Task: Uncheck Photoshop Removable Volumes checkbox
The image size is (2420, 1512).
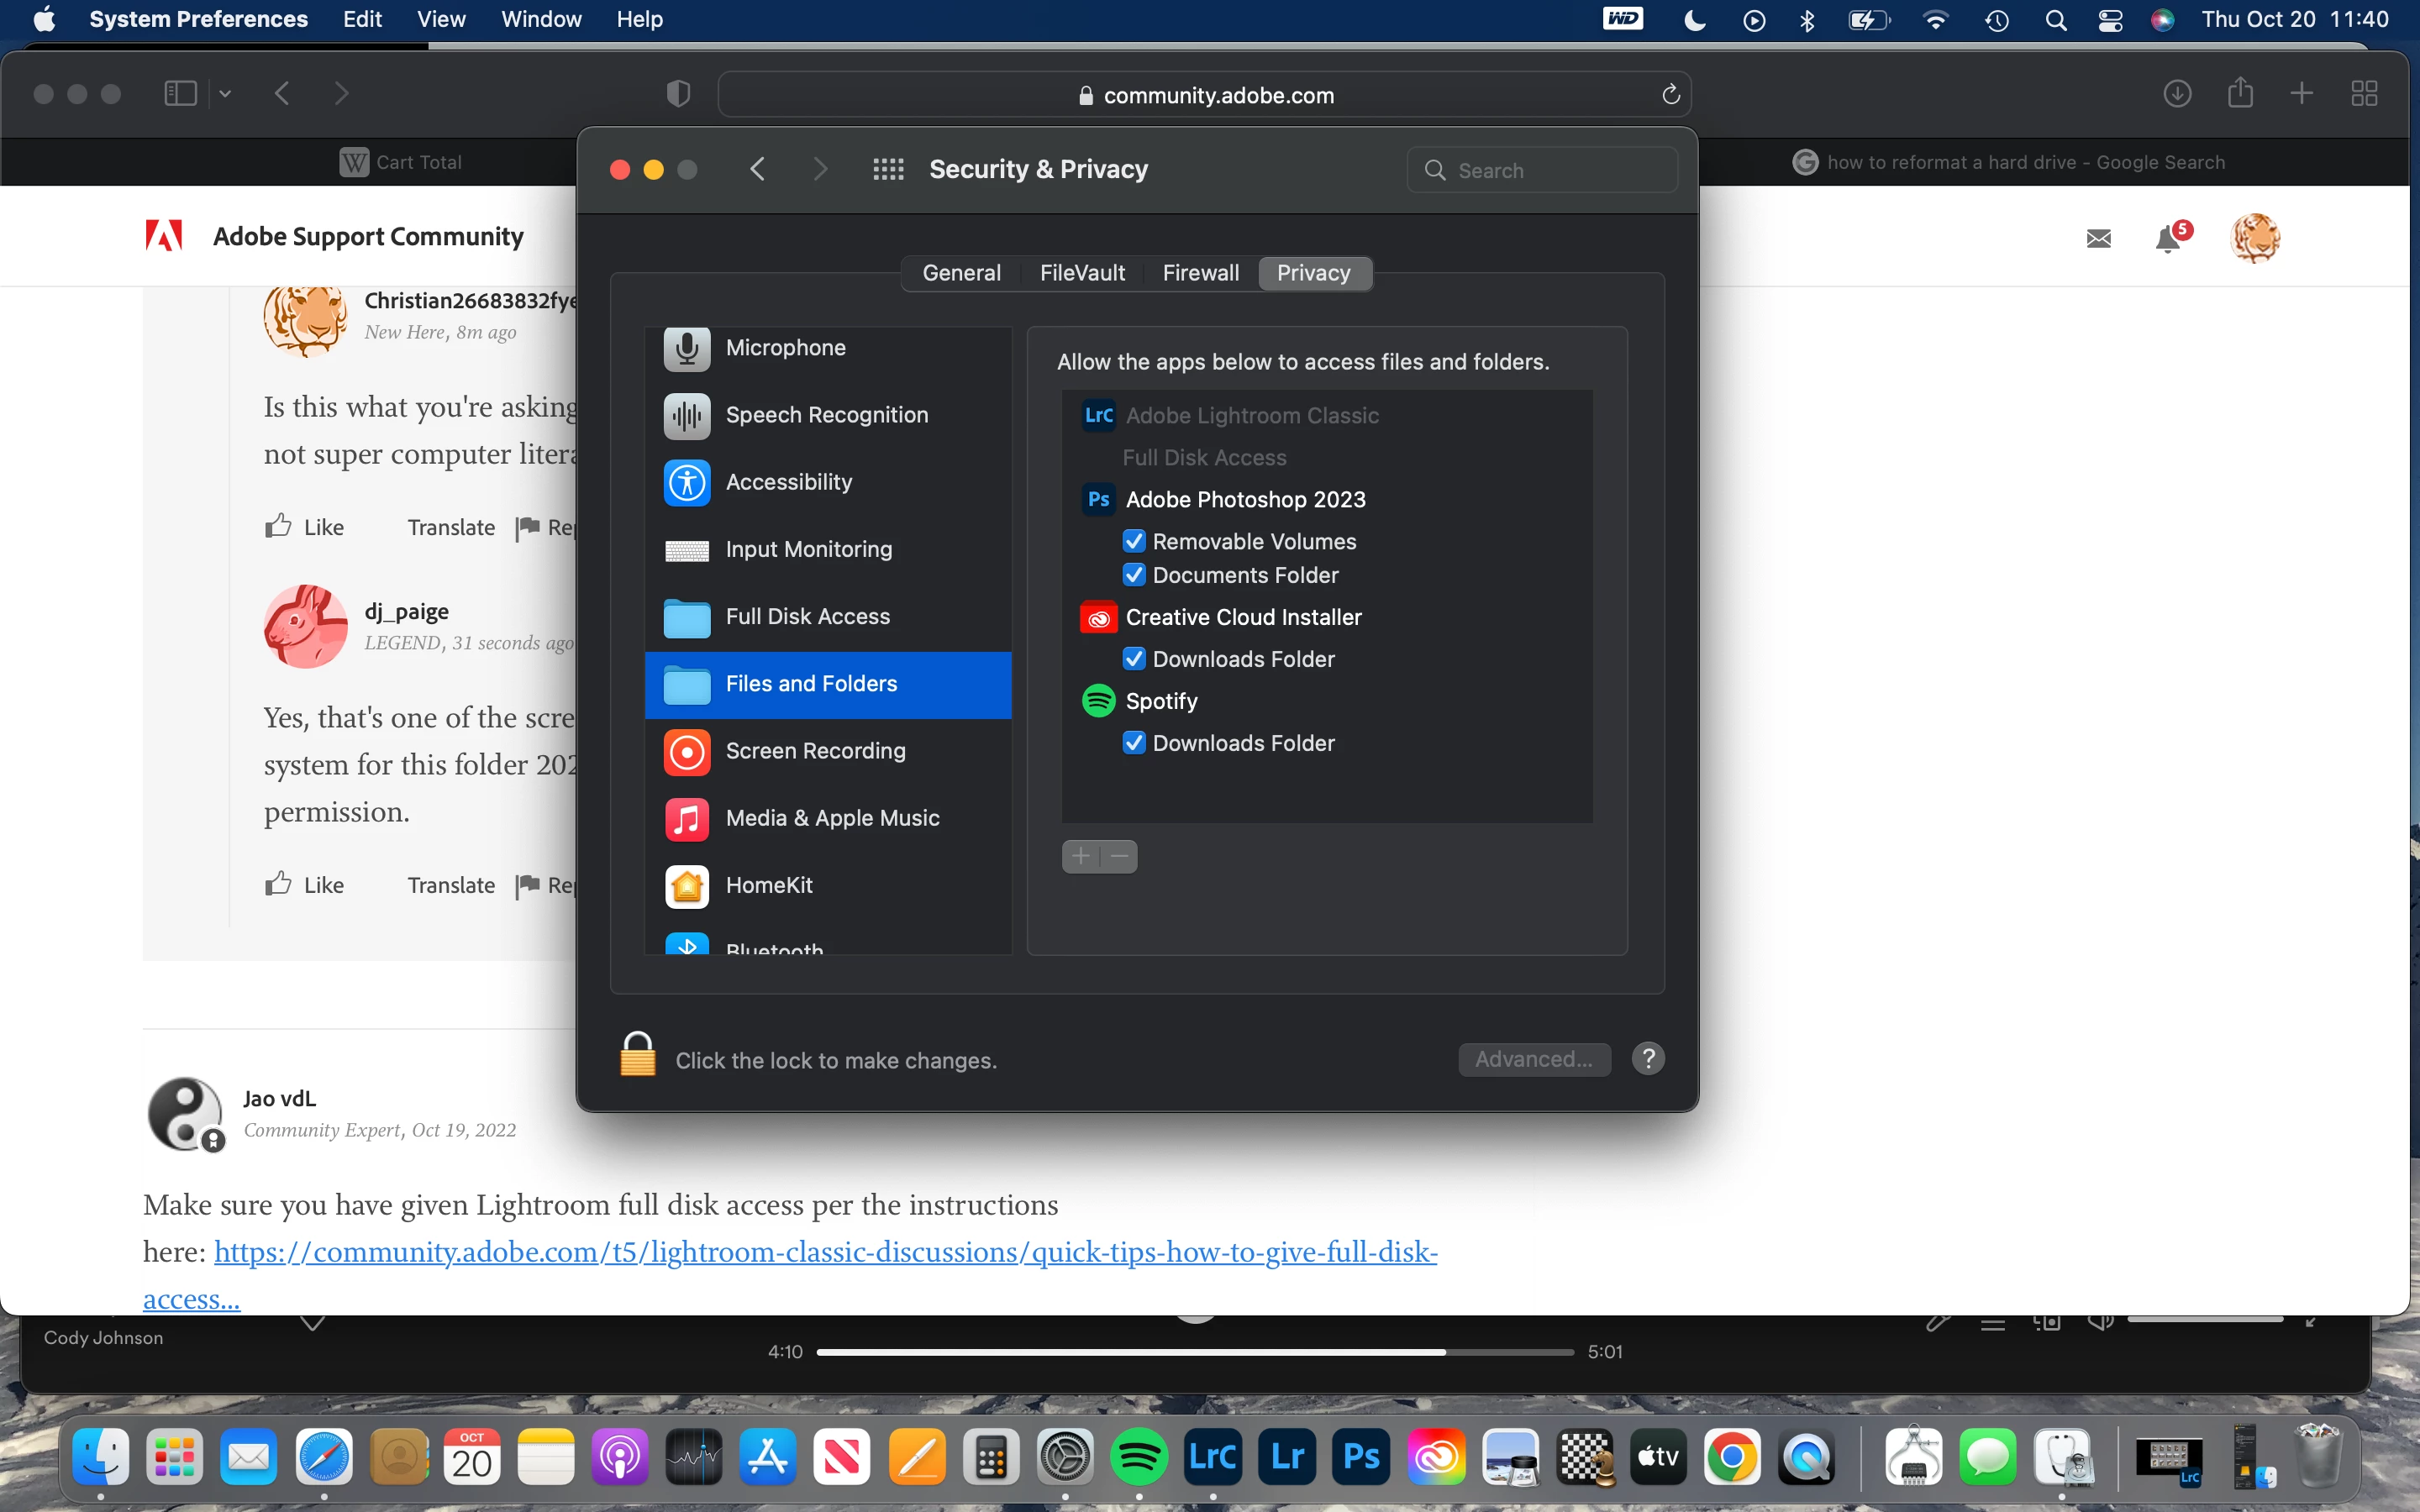Action: tap(1133, 541)
